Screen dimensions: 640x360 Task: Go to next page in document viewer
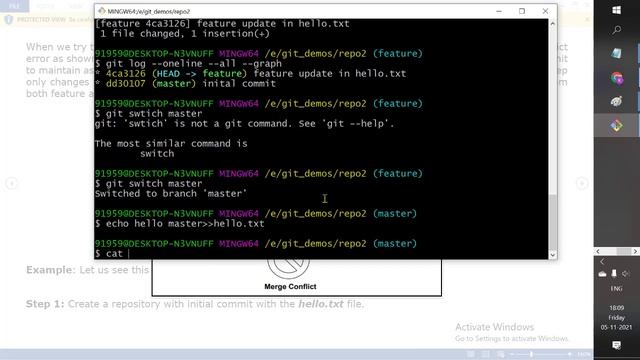pyautogui.click(x=582, y=183)
